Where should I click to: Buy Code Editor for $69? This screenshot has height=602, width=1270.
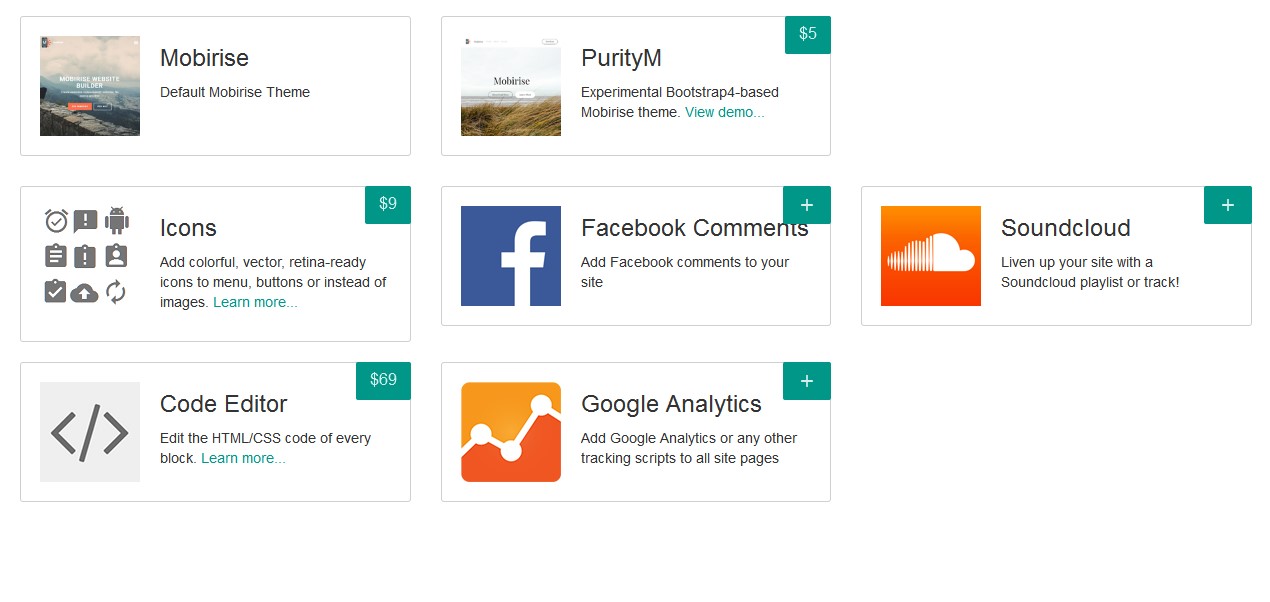(383, 380)
